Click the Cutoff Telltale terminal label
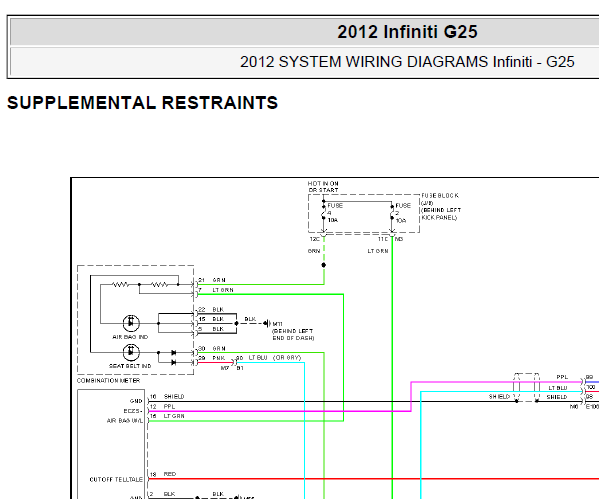This screenshot has height=499, width=599. 116,480
